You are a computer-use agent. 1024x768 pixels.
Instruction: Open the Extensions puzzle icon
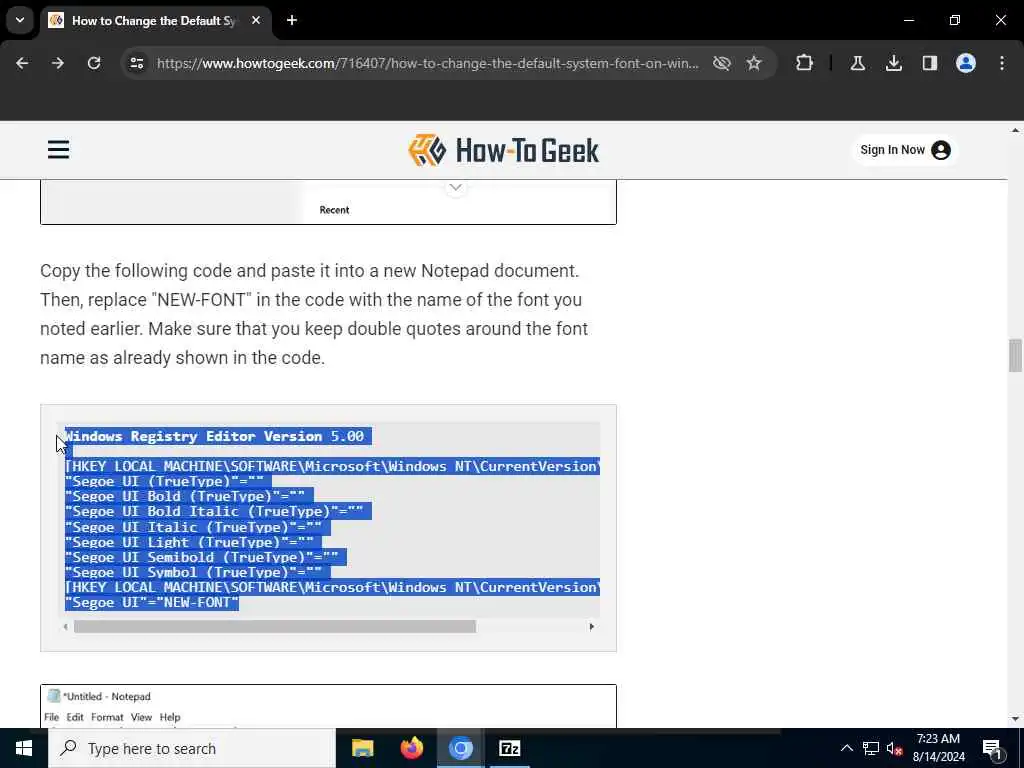pos(805,63)
